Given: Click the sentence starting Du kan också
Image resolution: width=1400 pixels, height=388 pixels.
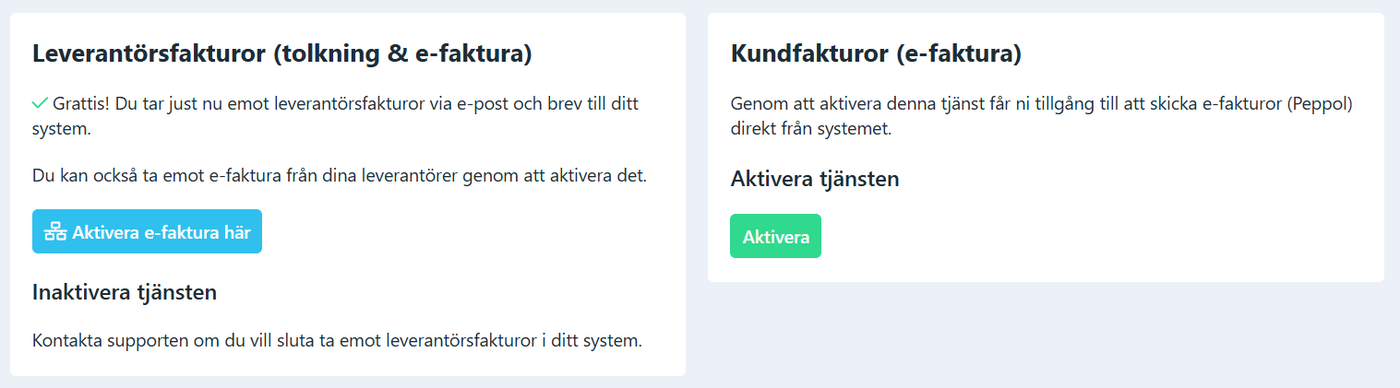Looking at the screenshot, I should [340, 177].
